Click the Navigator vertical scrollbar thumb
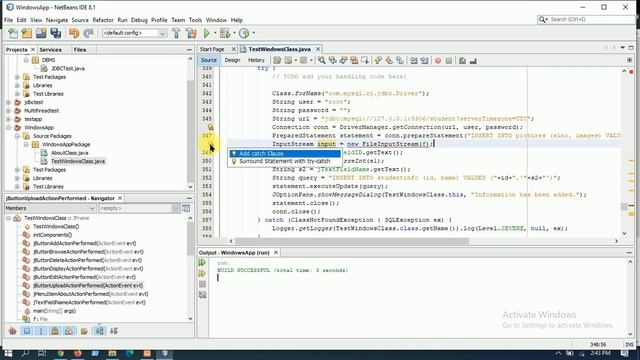This screenshot has width=640, height=360. click(x=190, y=239)
